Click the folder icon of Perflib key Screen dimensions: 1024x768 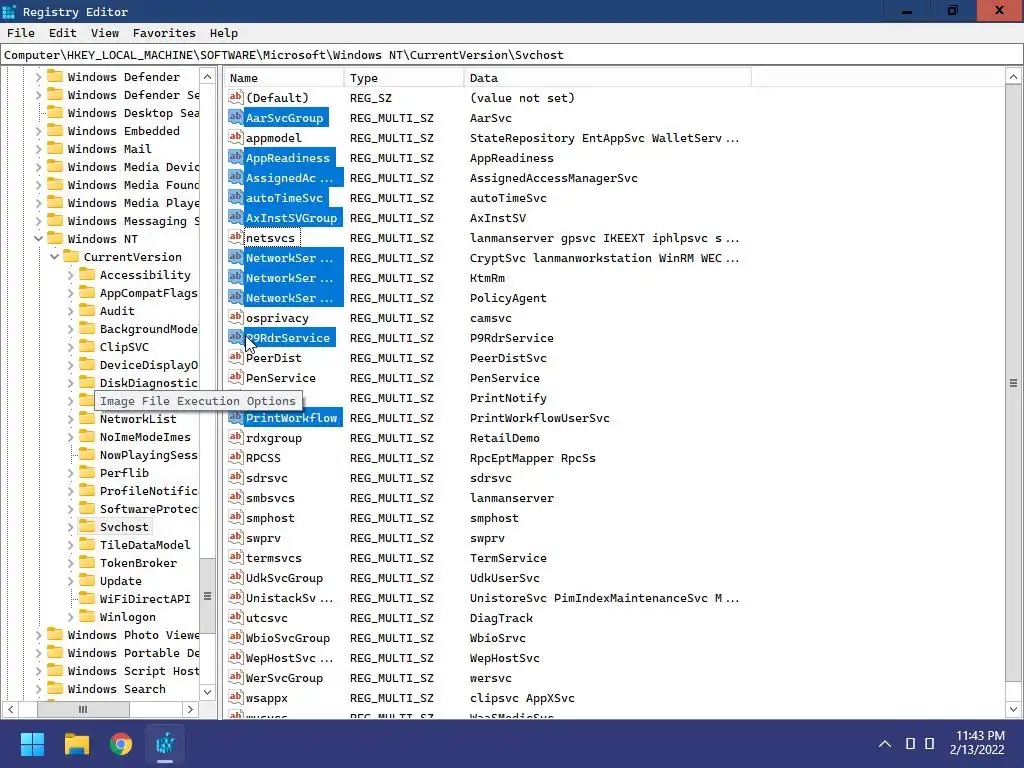point(87,472)
